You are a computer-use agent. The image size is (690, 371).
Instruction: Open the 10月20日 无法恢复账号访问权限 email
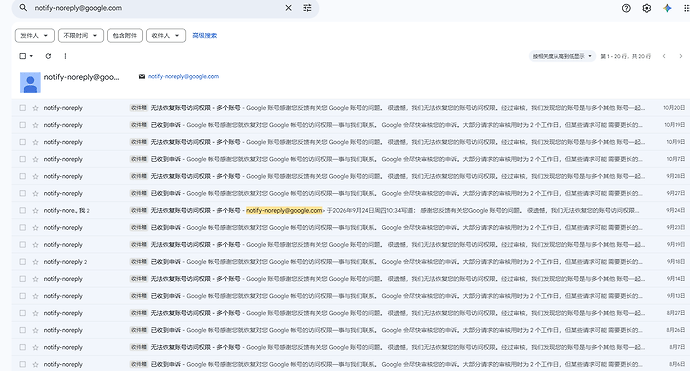coord(351,108)
